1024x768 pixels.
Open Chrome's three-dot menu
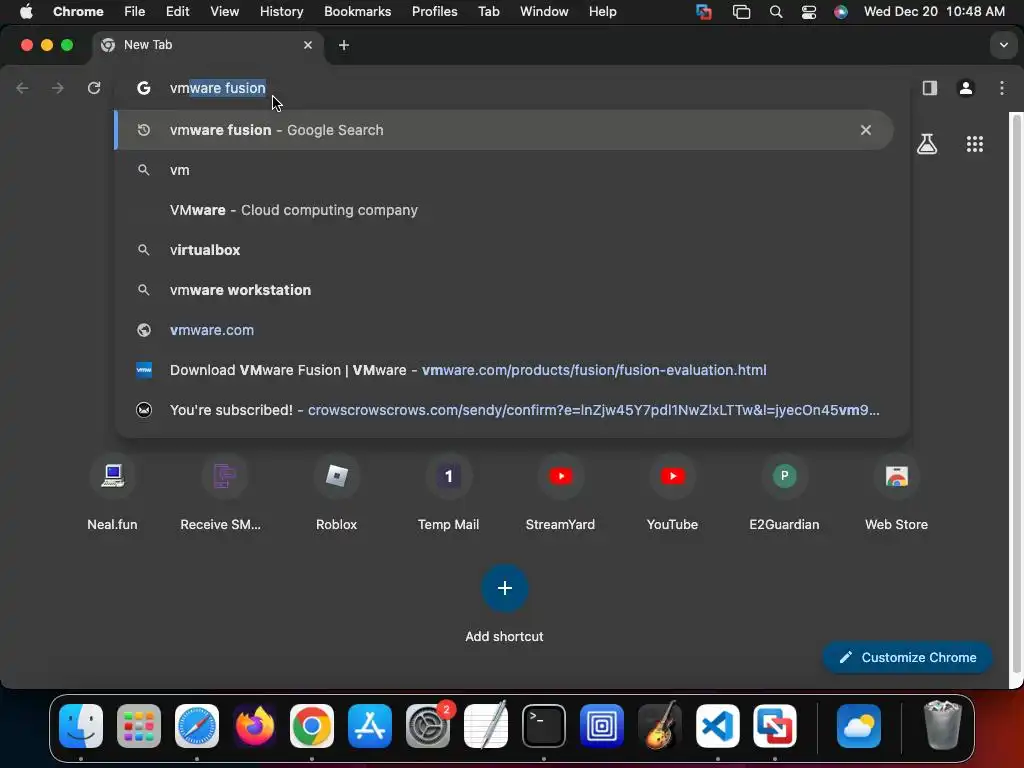(1002, 88)
